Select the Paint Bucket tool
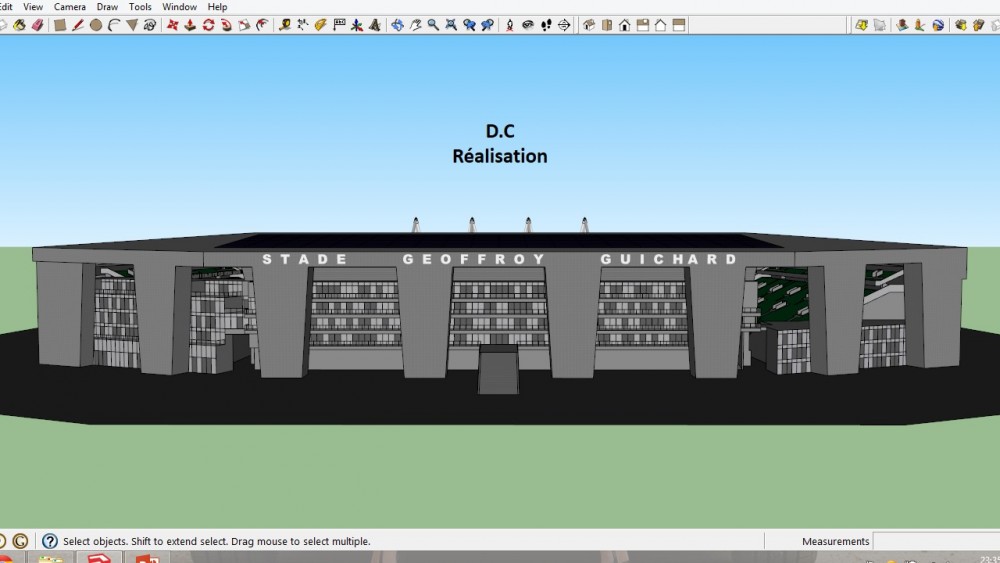This screenshot has height=563, width=1000. [19, 25]
